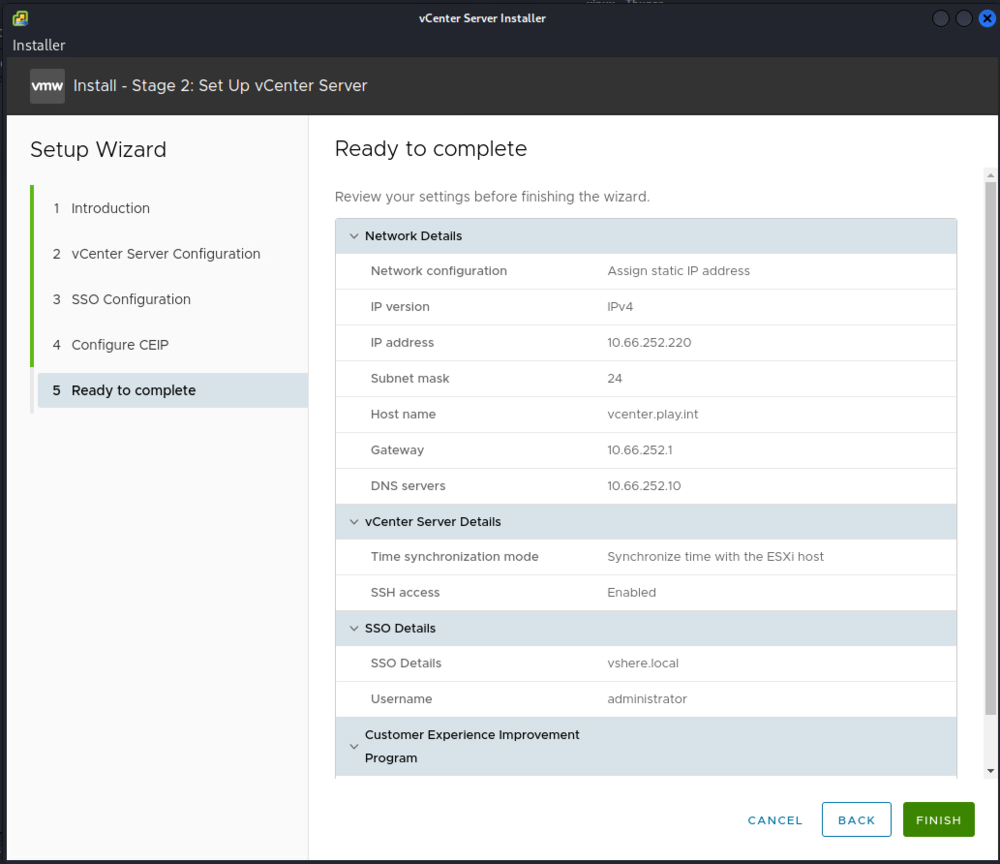Collapse Customer Experience Improvement Program section
Image resolution: width=1000 pixels, height=864 pixels.
(353, 747)
